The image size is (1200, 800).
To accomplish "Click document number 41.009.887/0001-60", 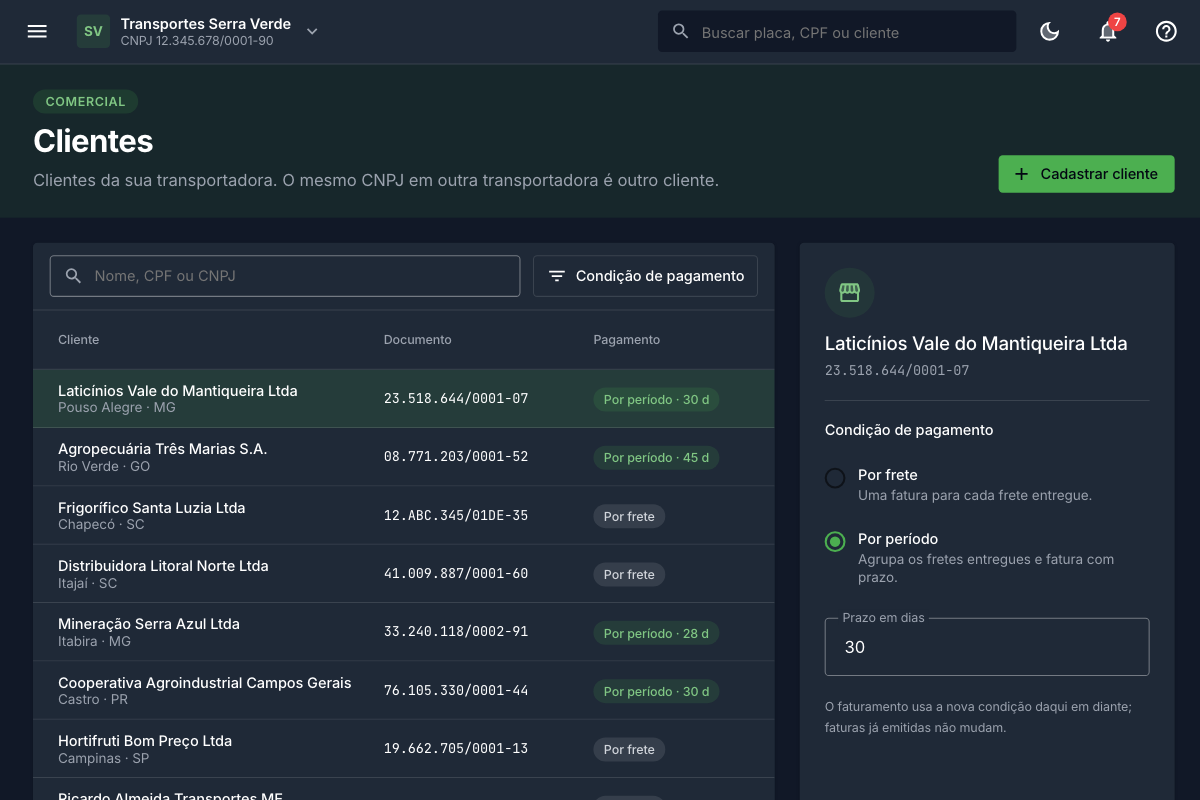I will point(456,574).
